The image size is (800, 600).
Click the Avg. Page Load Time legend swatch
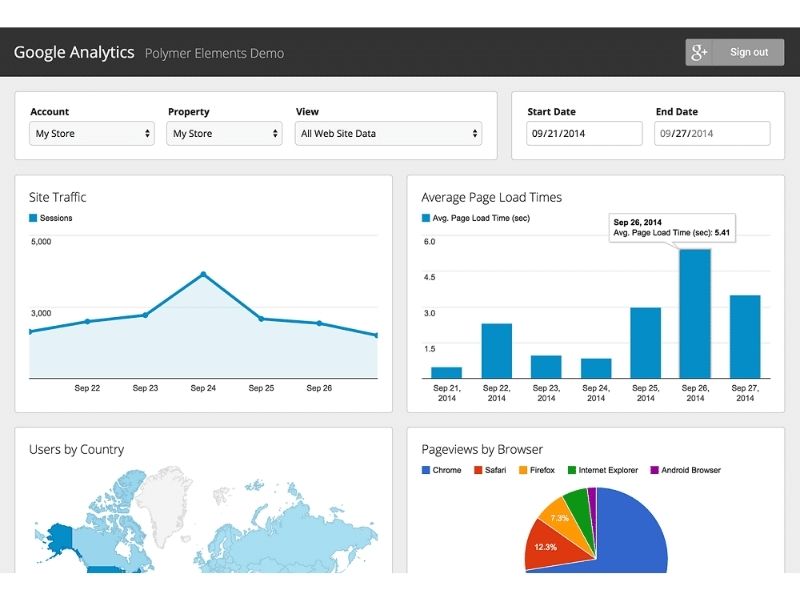coord(426,218)
